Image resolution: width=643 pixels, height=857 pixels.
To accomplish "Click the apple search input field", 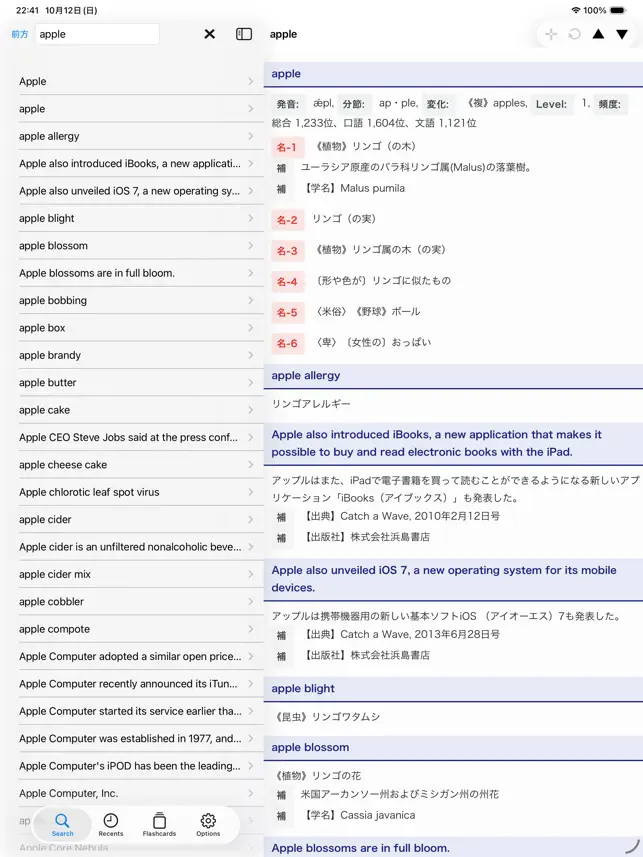I will [97, 34].
